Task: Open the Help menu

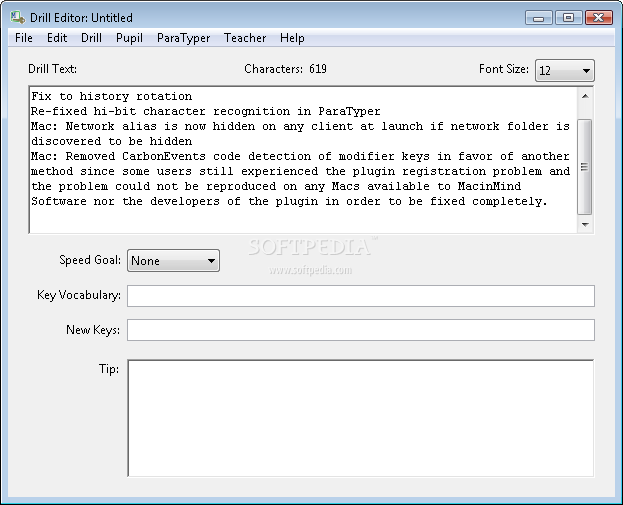Action: 292,38
